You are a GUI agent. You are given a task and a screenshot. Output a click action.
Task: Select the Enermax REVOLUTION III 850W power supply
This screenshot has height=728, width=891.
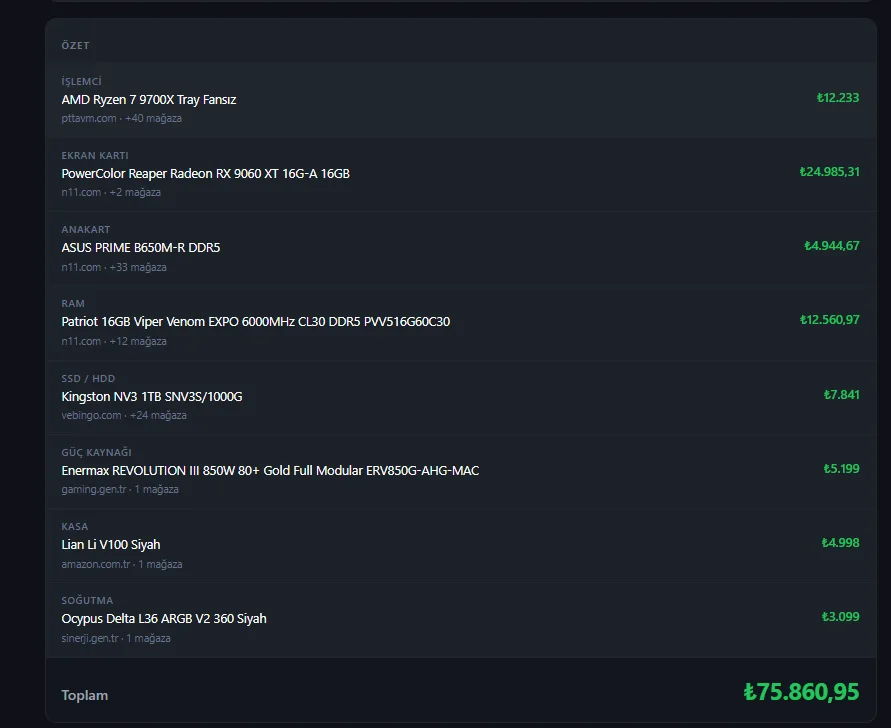[x=270, y=471]
